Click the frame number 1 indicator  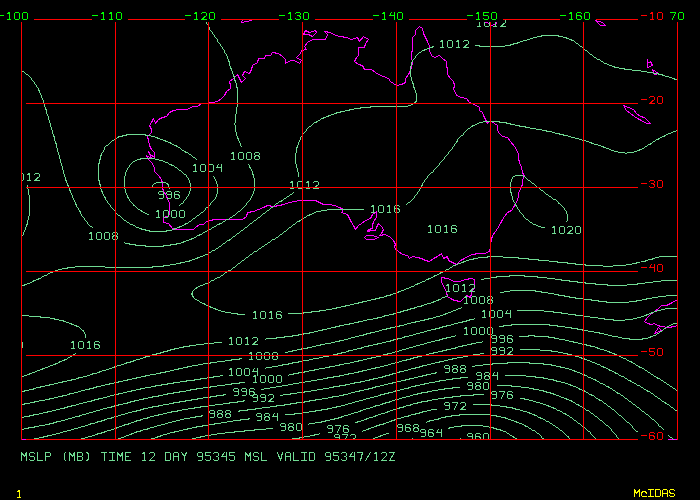(18, 493)
